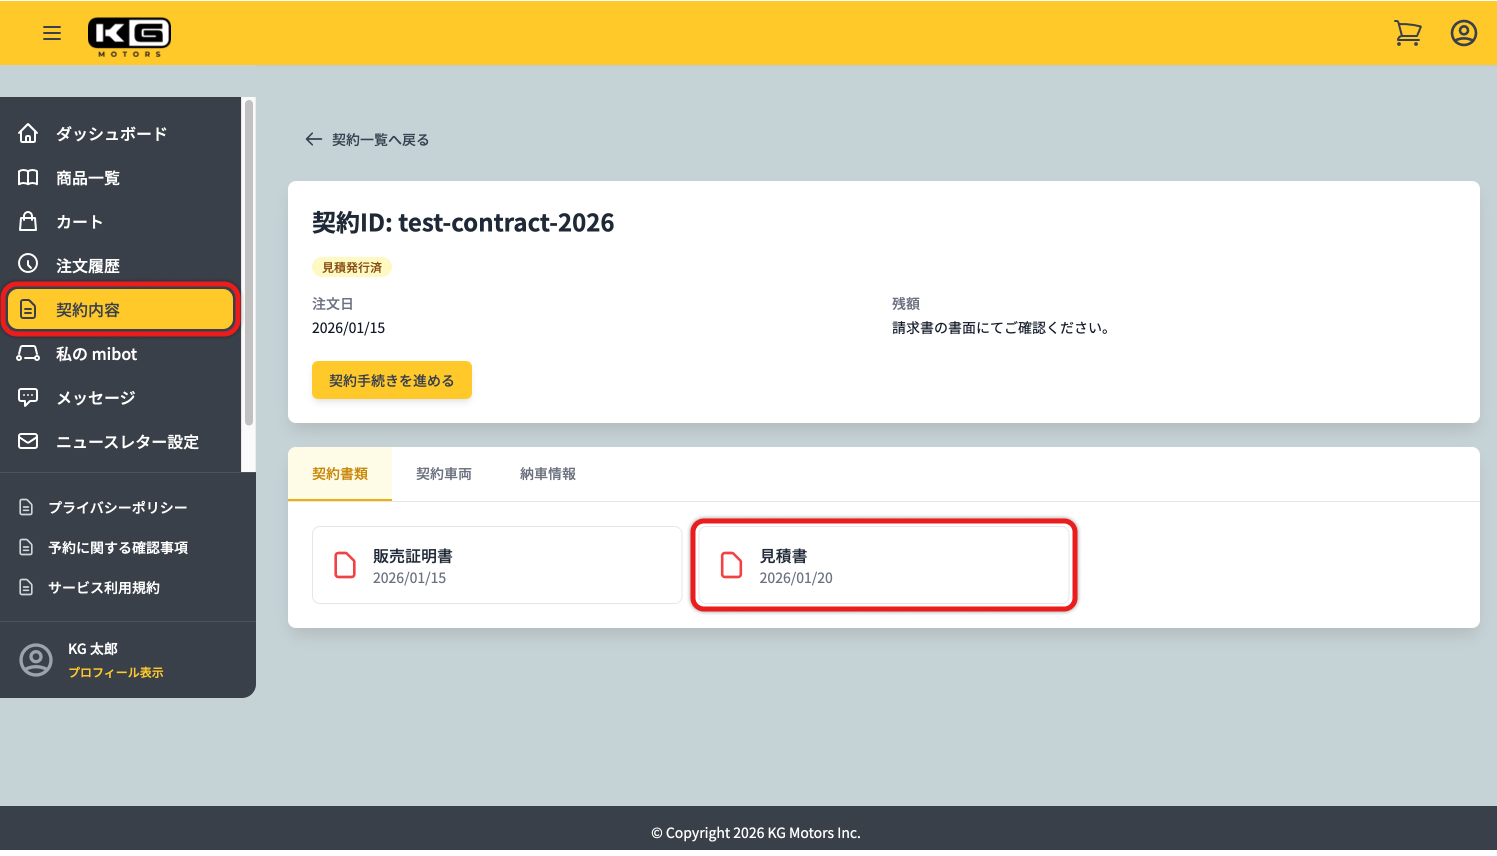This screenshot has height=856, width=1497.
Task: Open メッセージ via the speech bubble icon
Action: tap(29, 397)
